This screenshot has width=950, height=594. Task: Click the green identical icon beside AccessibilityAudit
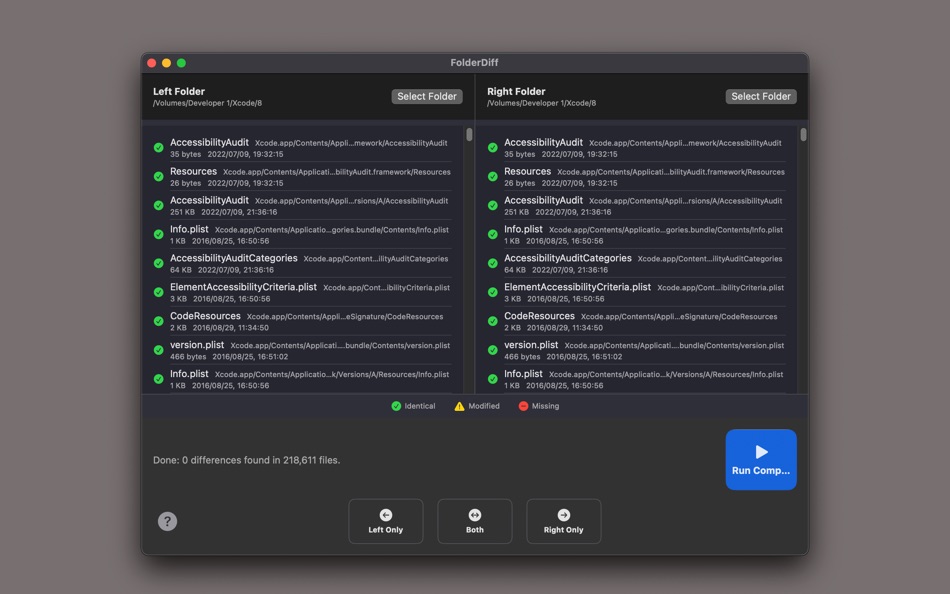click(x=158, y=146)
